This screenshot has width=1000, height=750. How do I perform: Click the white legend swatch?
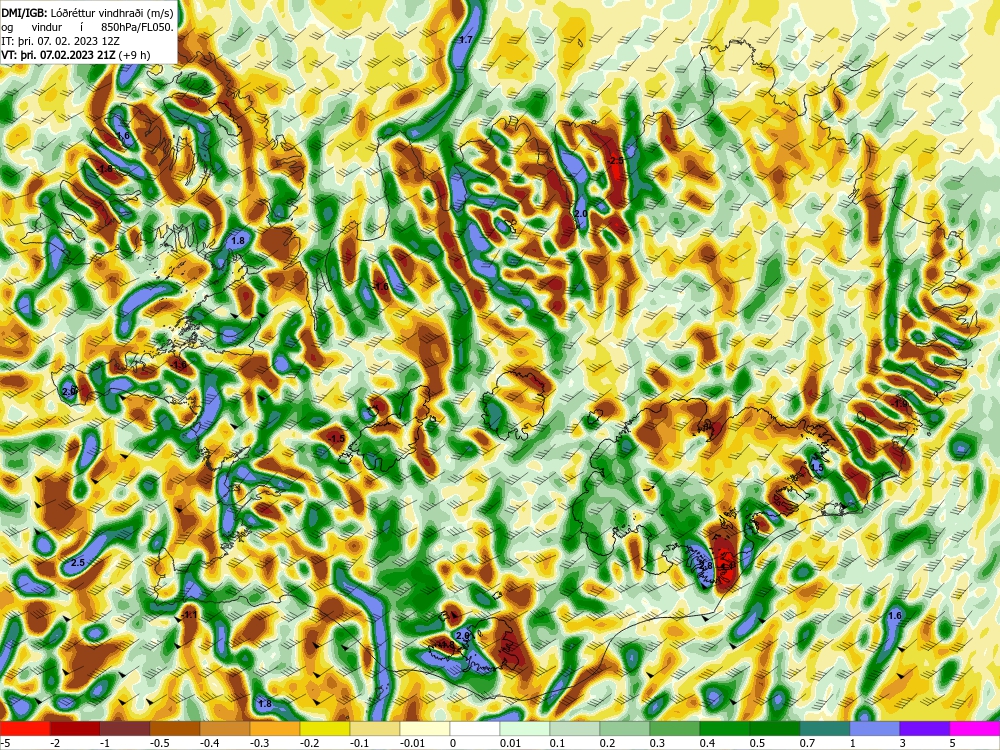[474, 728]
